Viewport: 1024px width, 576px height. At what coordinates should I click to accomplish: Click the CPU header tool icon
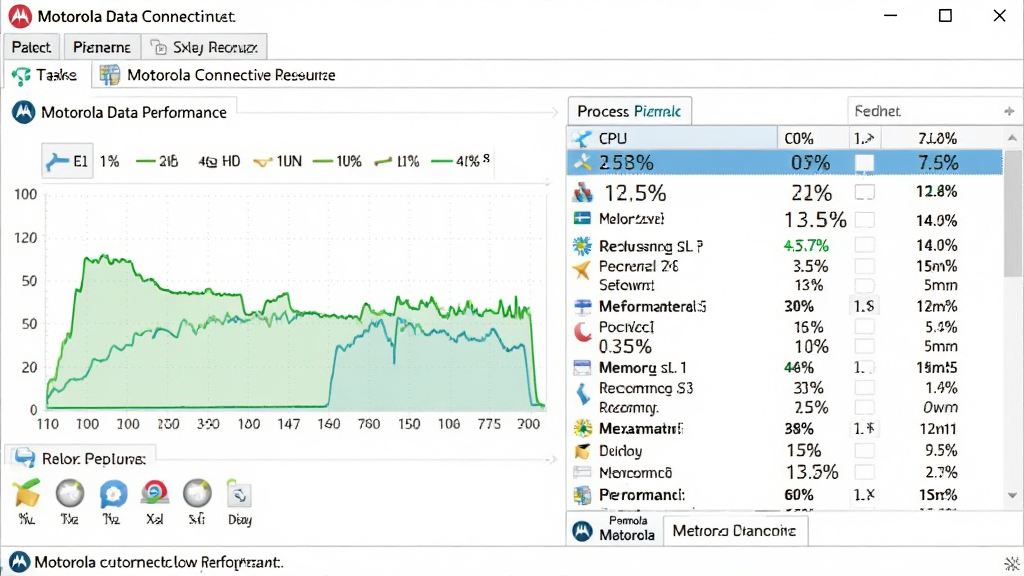[x=581, y=138]
